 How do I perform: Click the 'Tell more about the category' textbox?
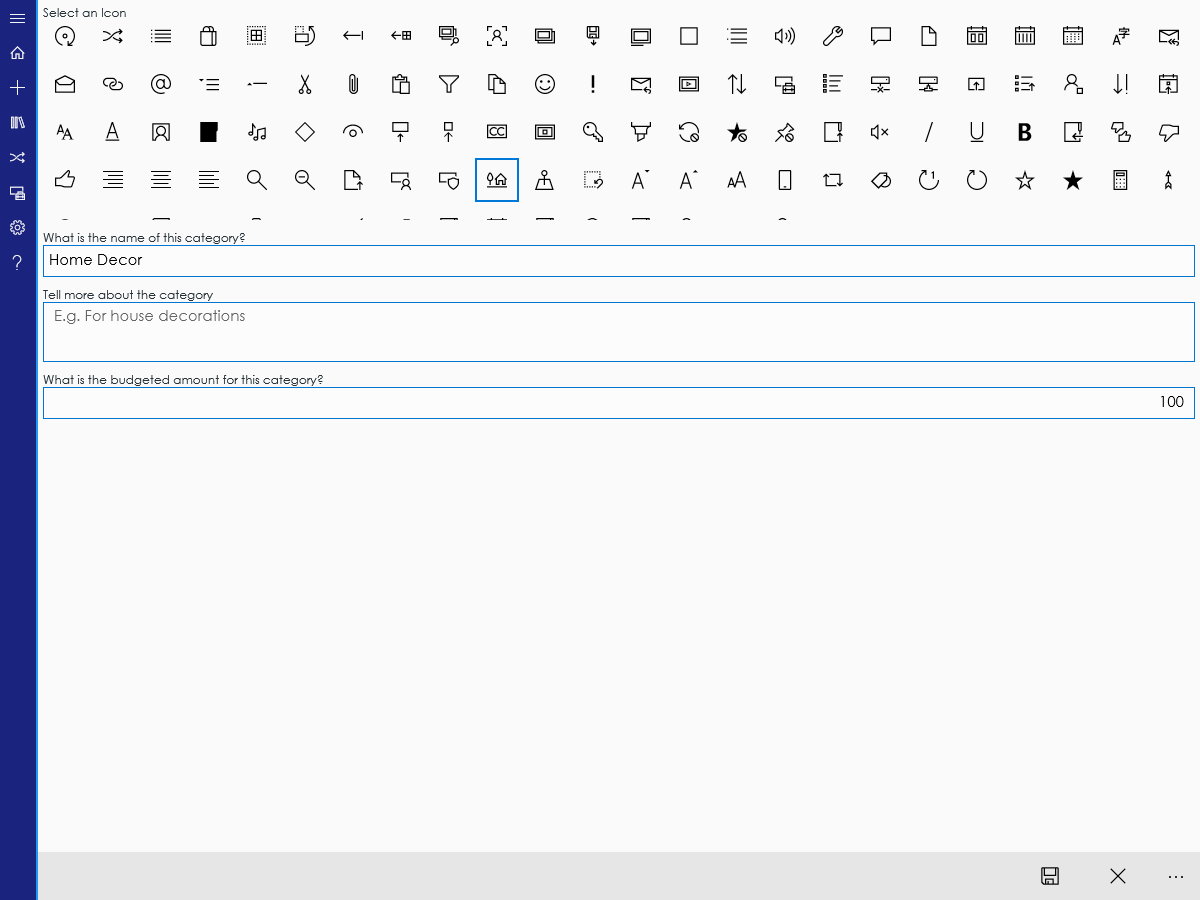[x=619, y=332]
